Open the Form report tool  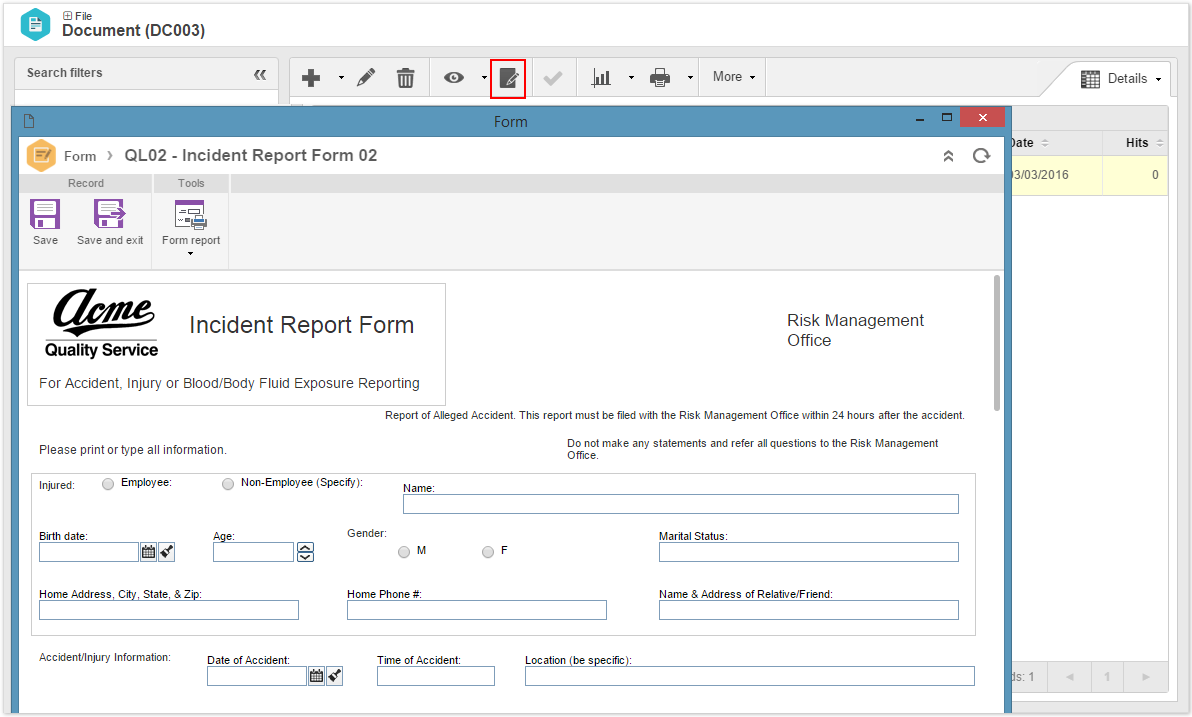[191, 227]
